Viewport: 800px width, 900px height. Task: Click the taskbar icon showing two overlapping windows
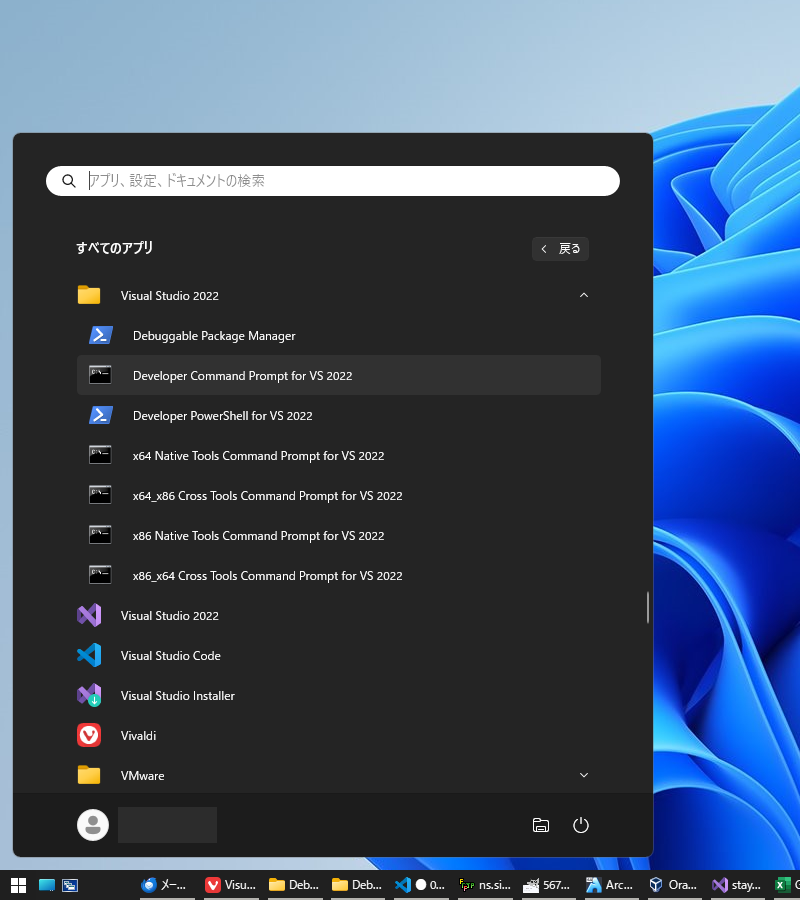[70, 885]
